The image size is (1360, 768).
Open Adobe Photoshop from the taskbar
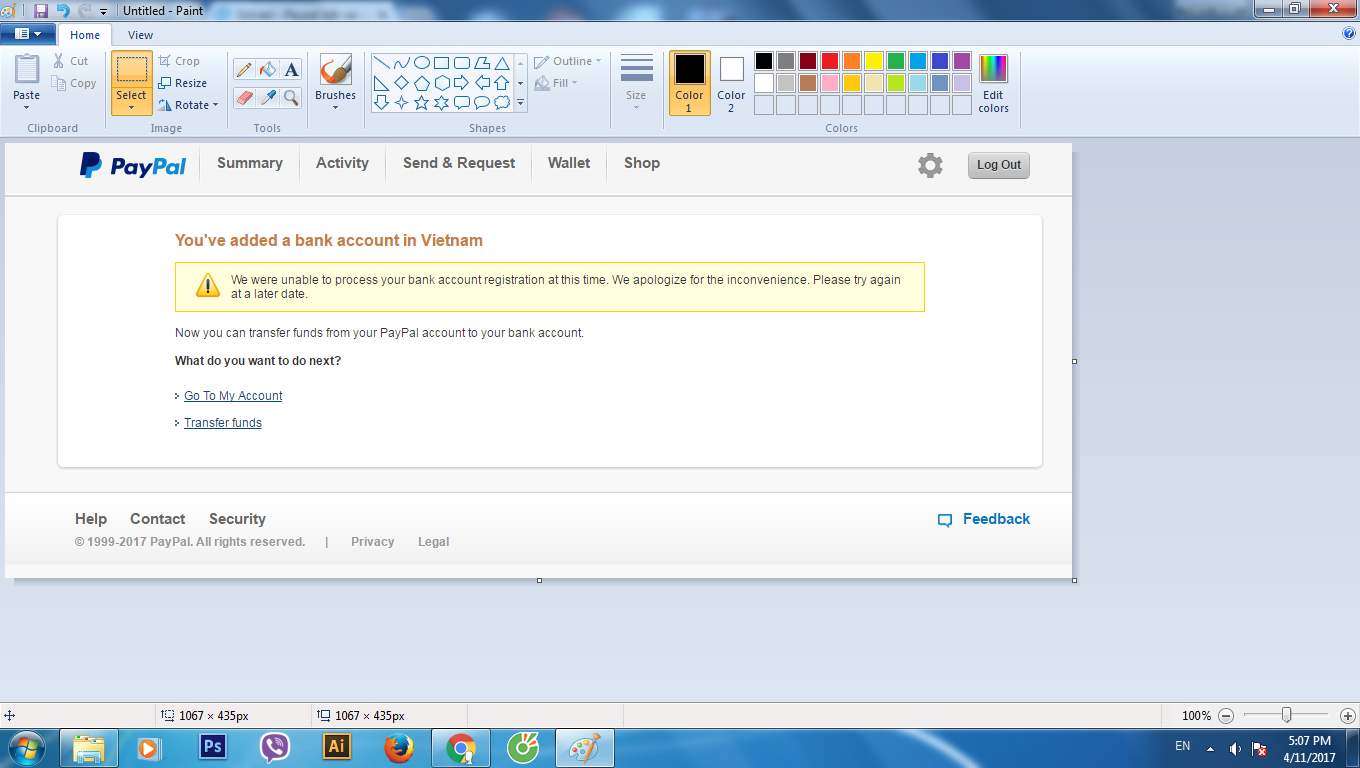click(x=212, y=747)
